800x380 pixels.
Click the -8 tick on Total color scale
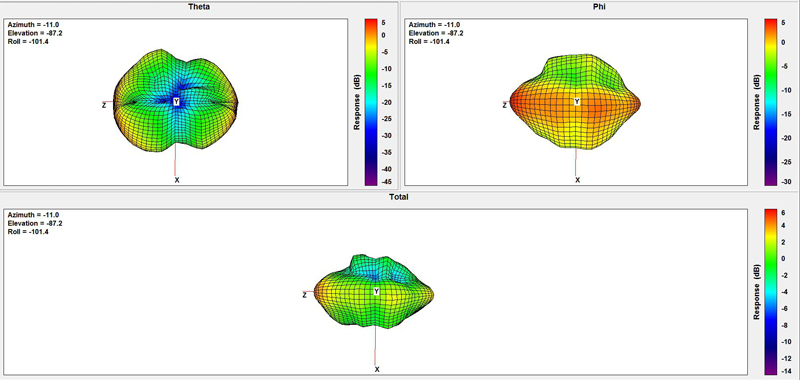coord(785,324)
